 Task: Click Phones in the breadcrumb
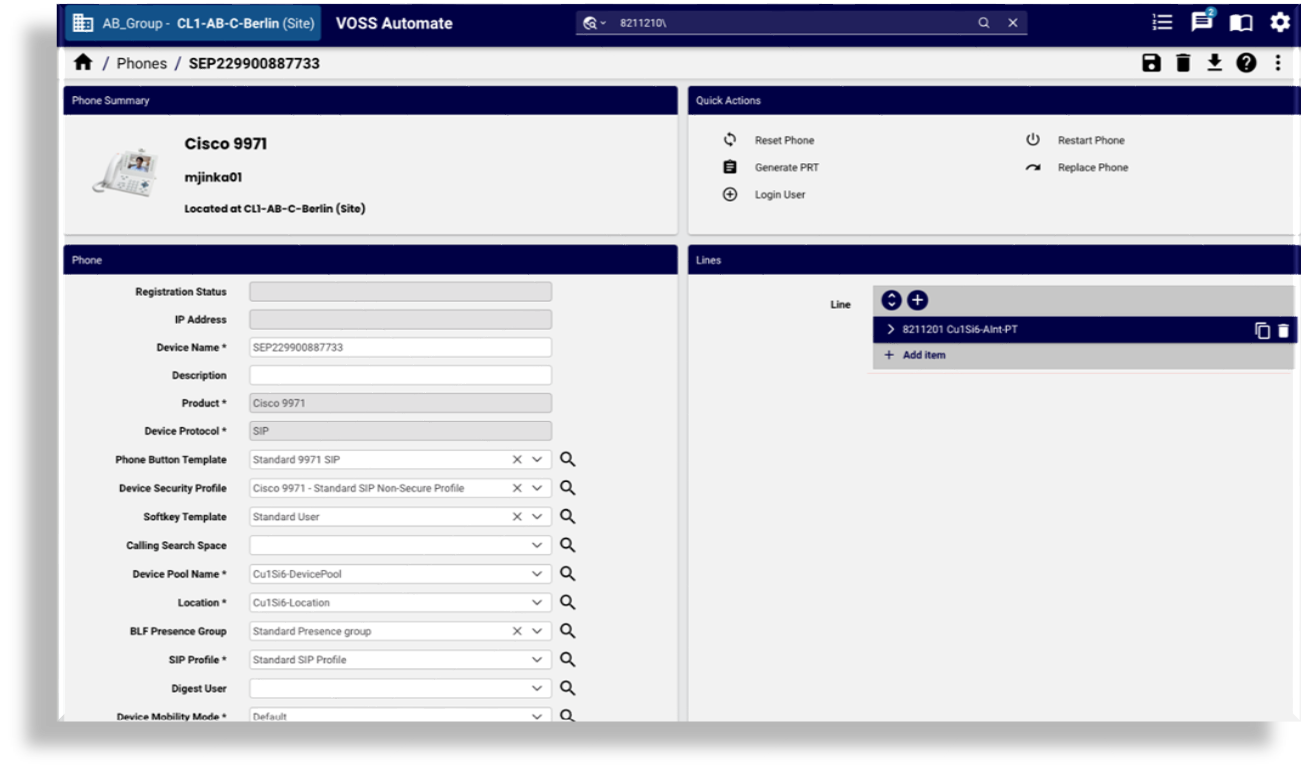(x=141, y=63)
